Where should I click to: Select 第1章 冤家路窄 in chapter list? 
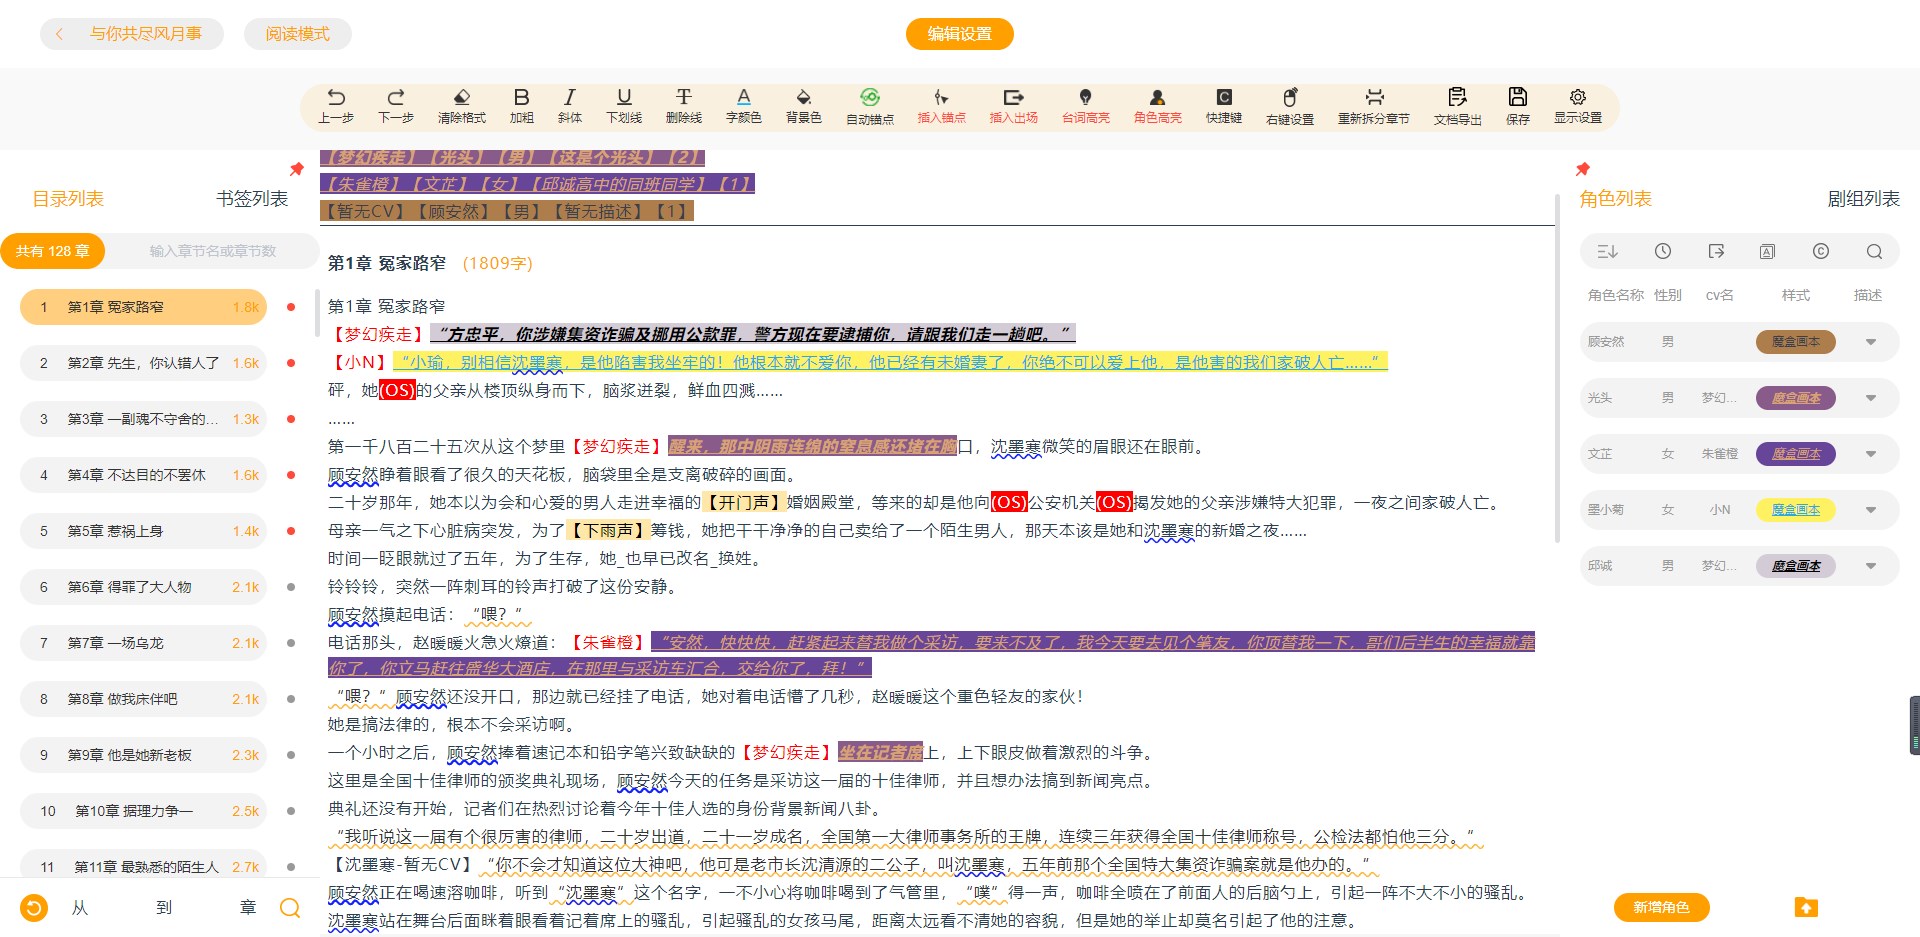(143, 307)
